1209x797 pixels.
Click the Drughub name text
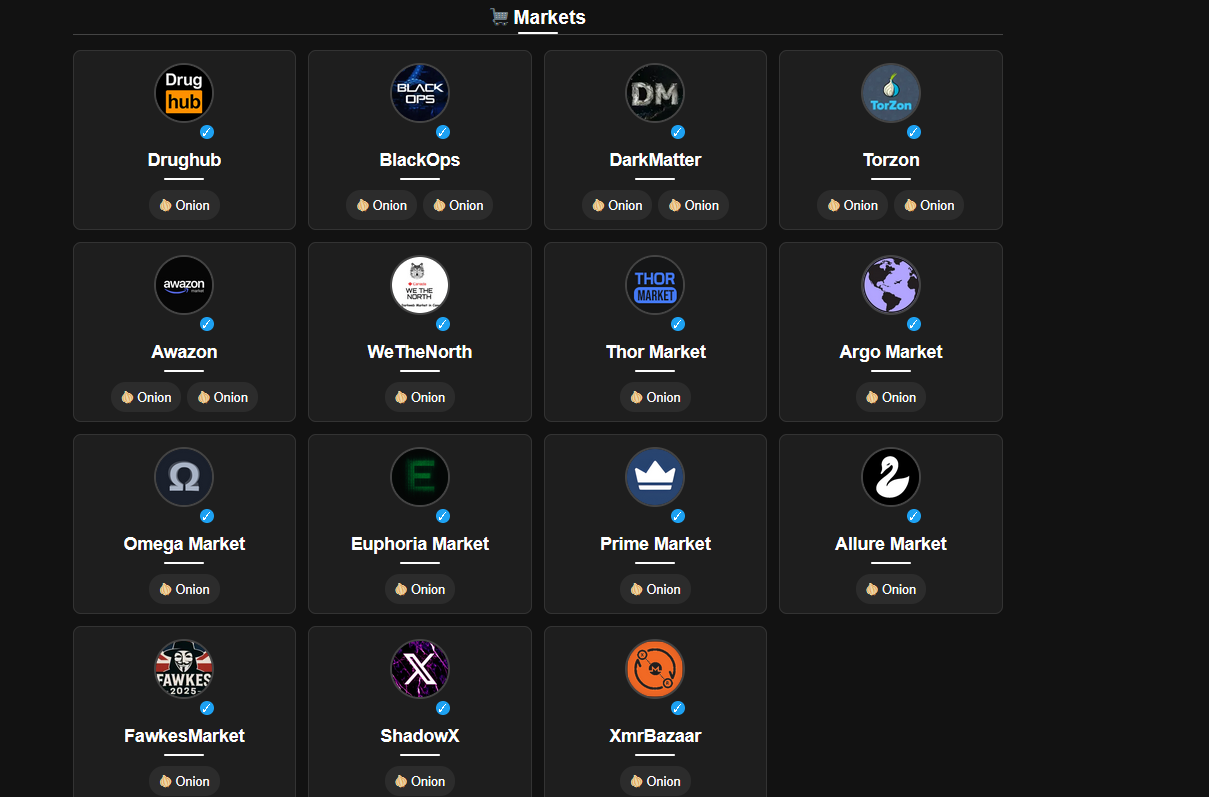pos(184,160)
